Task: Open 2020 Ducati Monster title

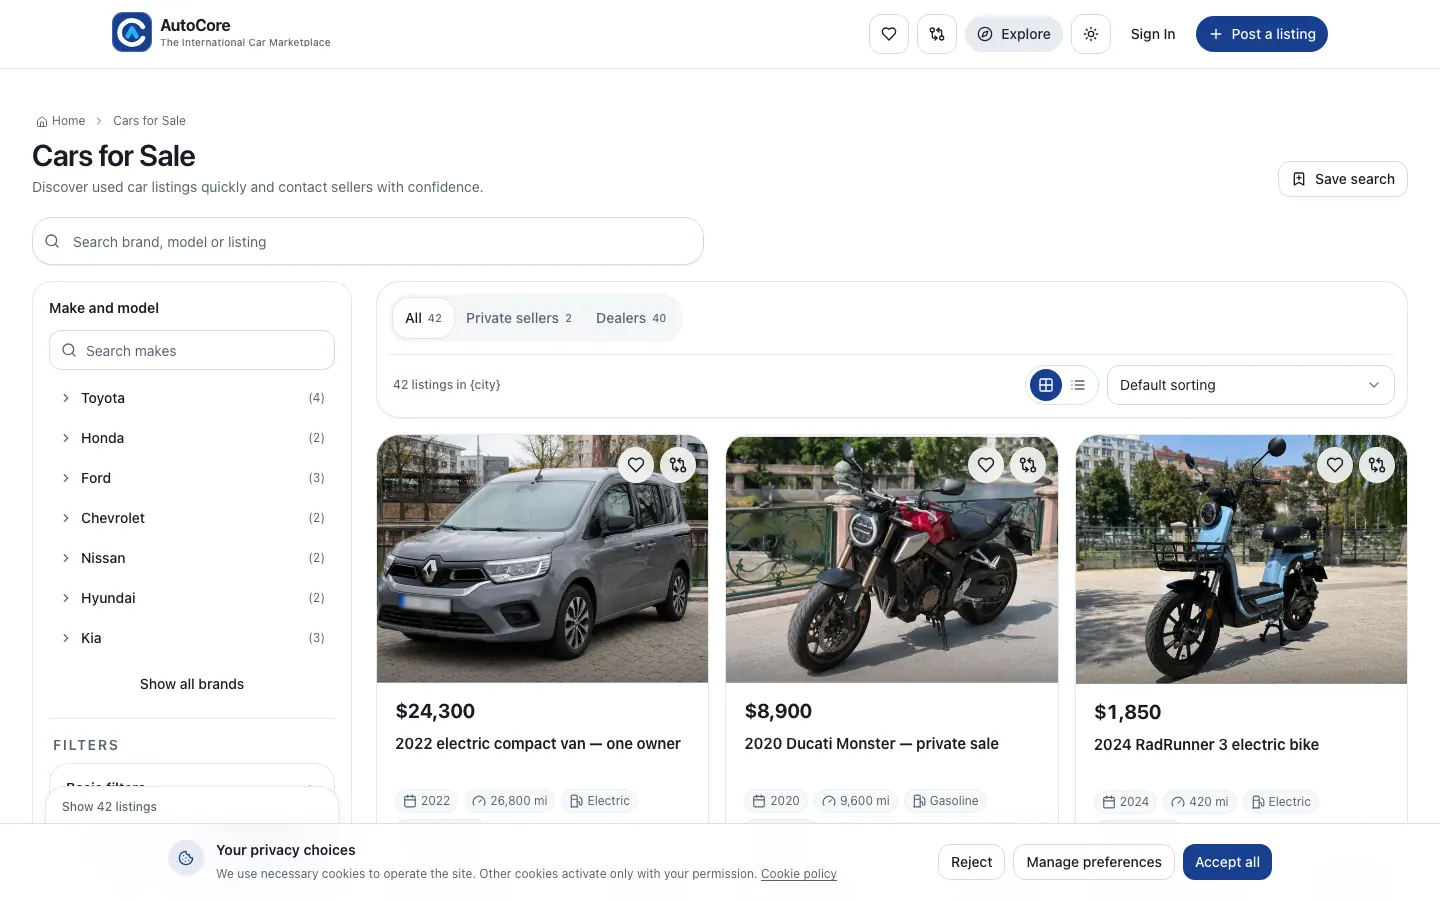Action: coord(871,744)
